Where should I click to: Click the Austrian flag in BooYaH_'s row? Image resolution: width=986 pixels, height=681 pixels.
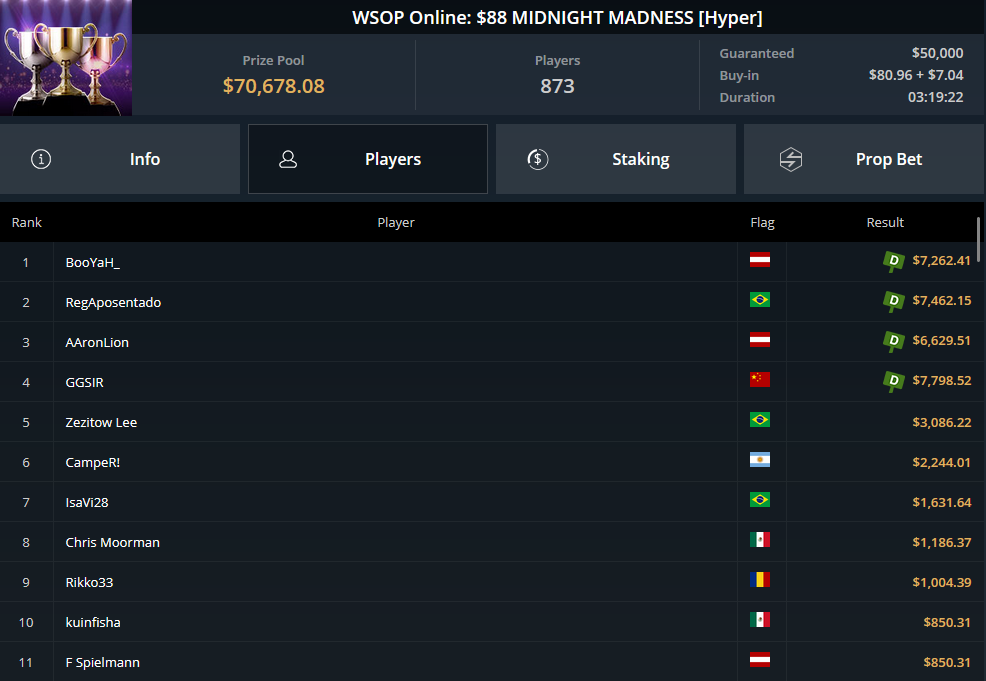(x=760, y=260)
